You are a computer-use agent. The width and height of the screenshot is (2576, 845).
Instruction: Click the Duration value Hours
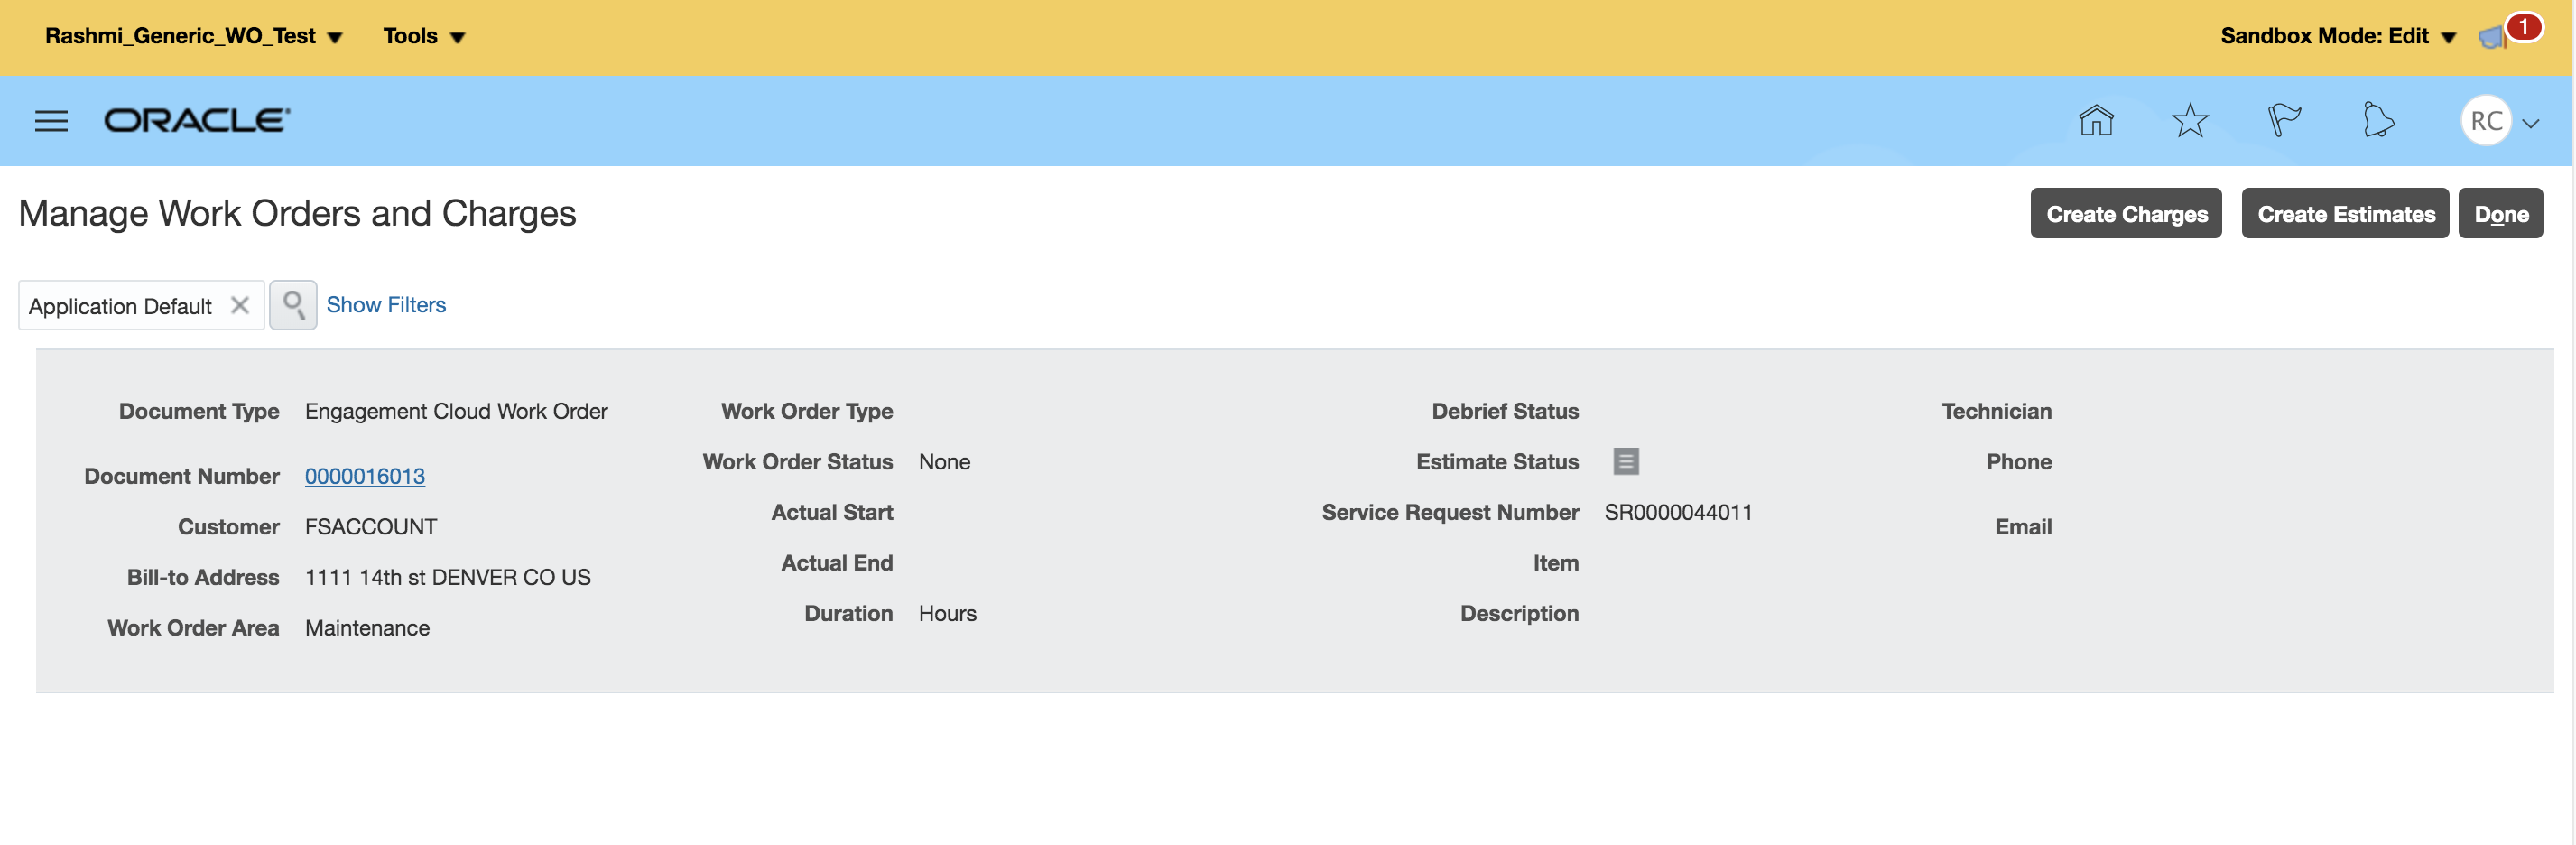click(x=948, y=613)
